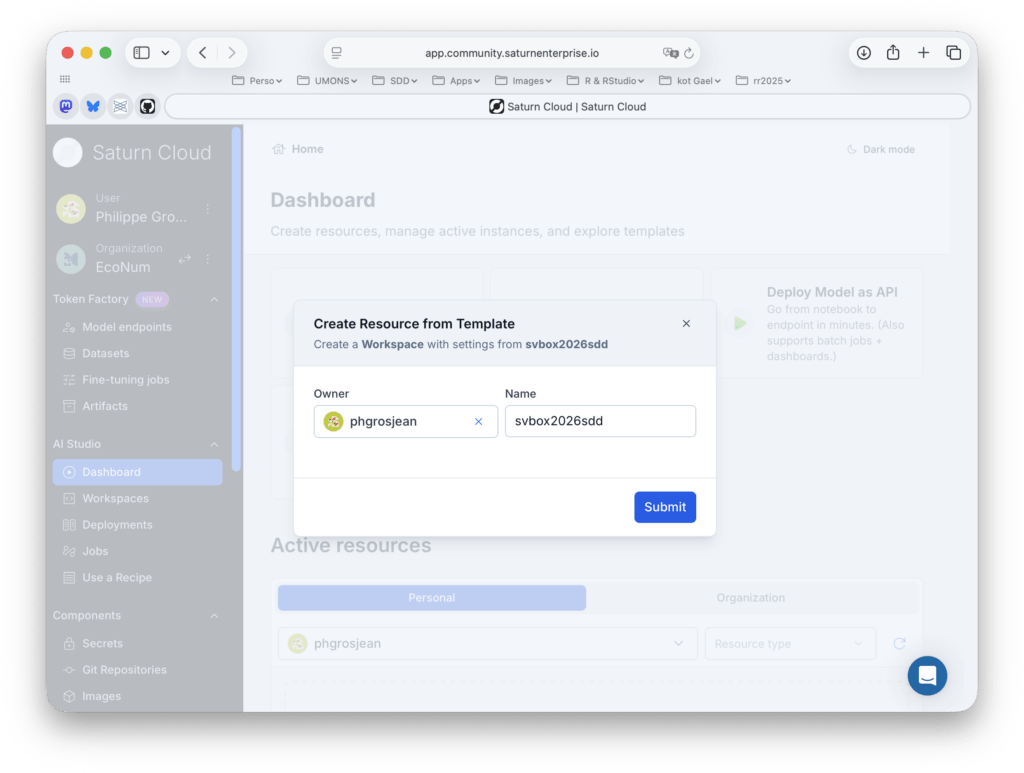Click the Safari downloads icon
The height and width of the screenshot is (773, 1024).
(x=863, y=53)
